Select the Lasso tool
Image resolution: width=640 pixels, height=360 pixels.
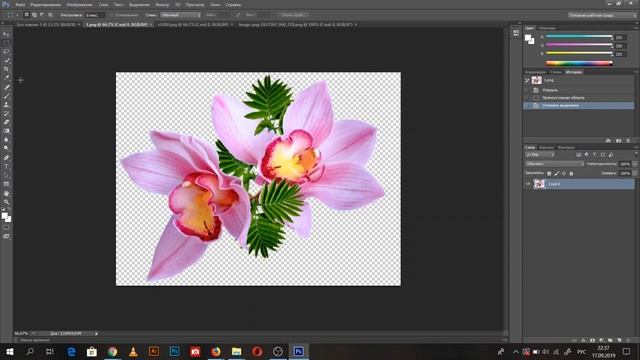tap(6, 52)
